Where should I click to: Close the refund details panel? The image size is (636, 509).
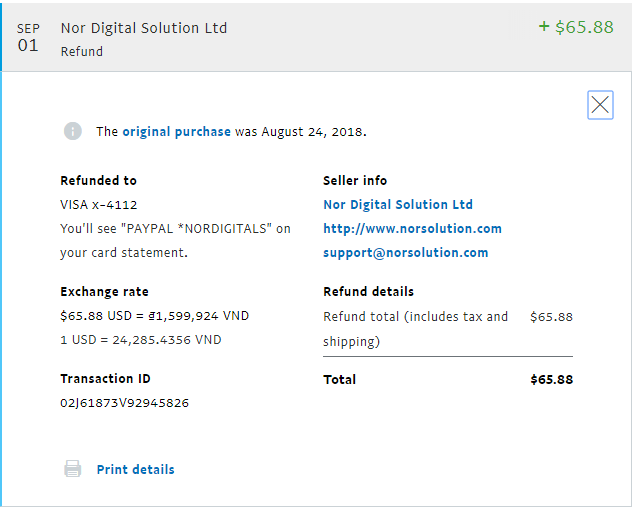point(600,104)
